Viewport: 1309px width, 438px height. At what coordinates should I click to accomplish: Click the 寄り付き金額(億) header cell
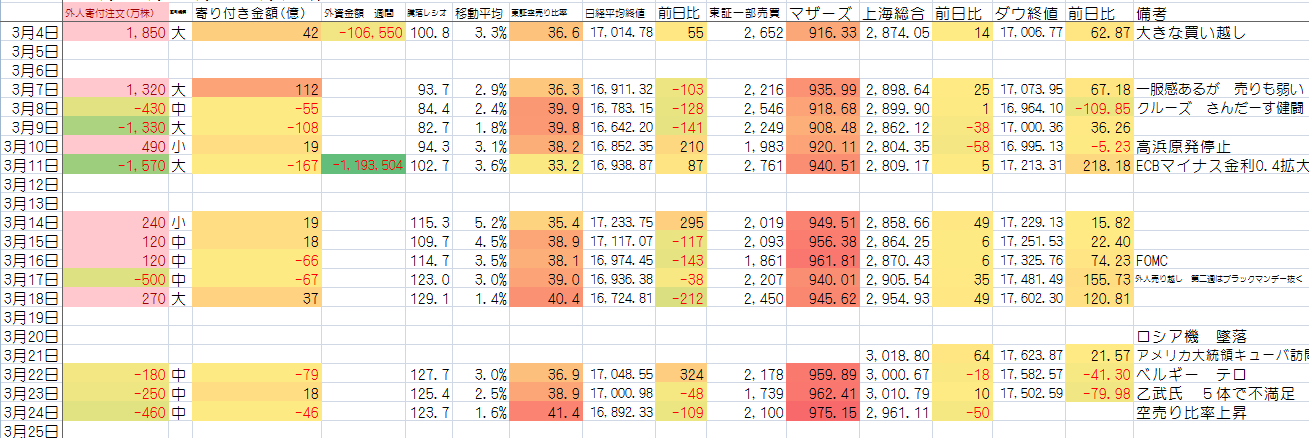[x=255, y=14]
